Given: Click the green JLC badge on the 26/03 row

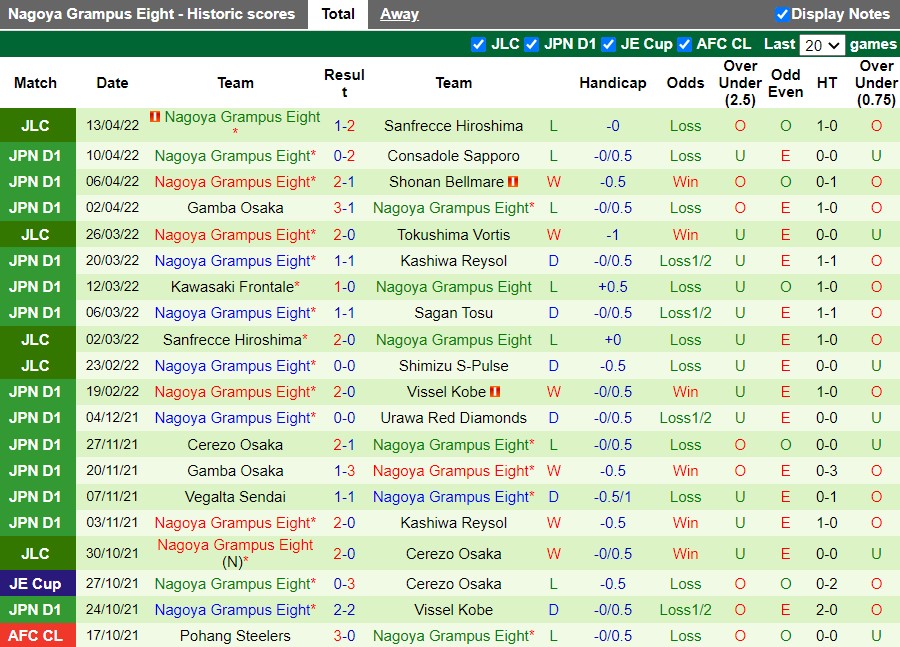Looking at the screenshot, I should [x=38, y=234].
